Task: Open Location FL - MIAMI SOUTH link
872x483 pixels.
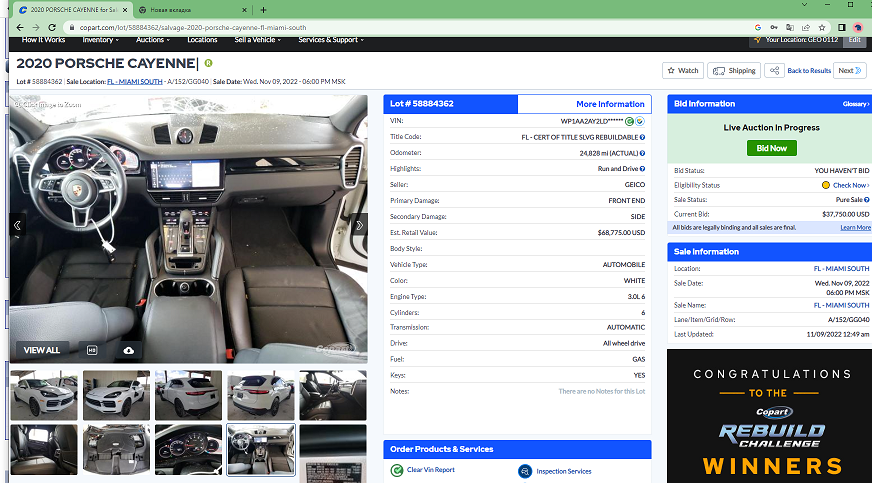Action: pos(841,268)
